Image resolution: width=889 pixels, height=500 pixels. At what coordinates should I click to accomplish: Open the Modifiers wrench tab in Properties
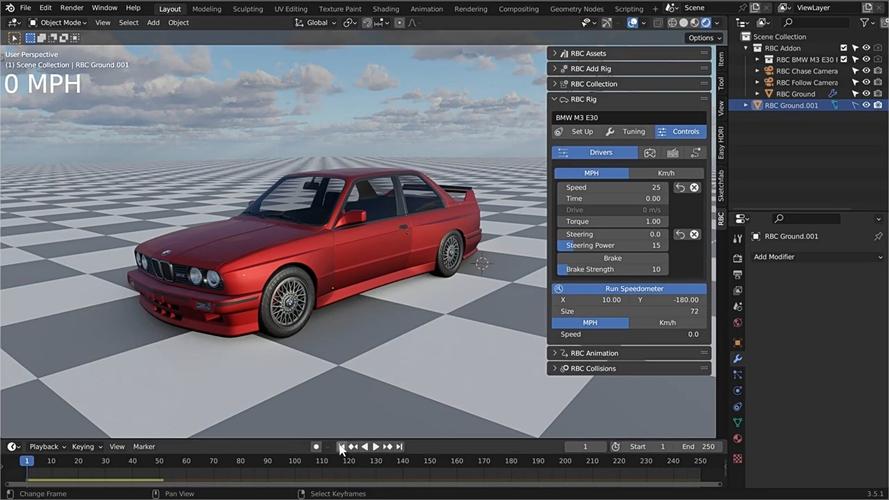[x=738, y=359]
